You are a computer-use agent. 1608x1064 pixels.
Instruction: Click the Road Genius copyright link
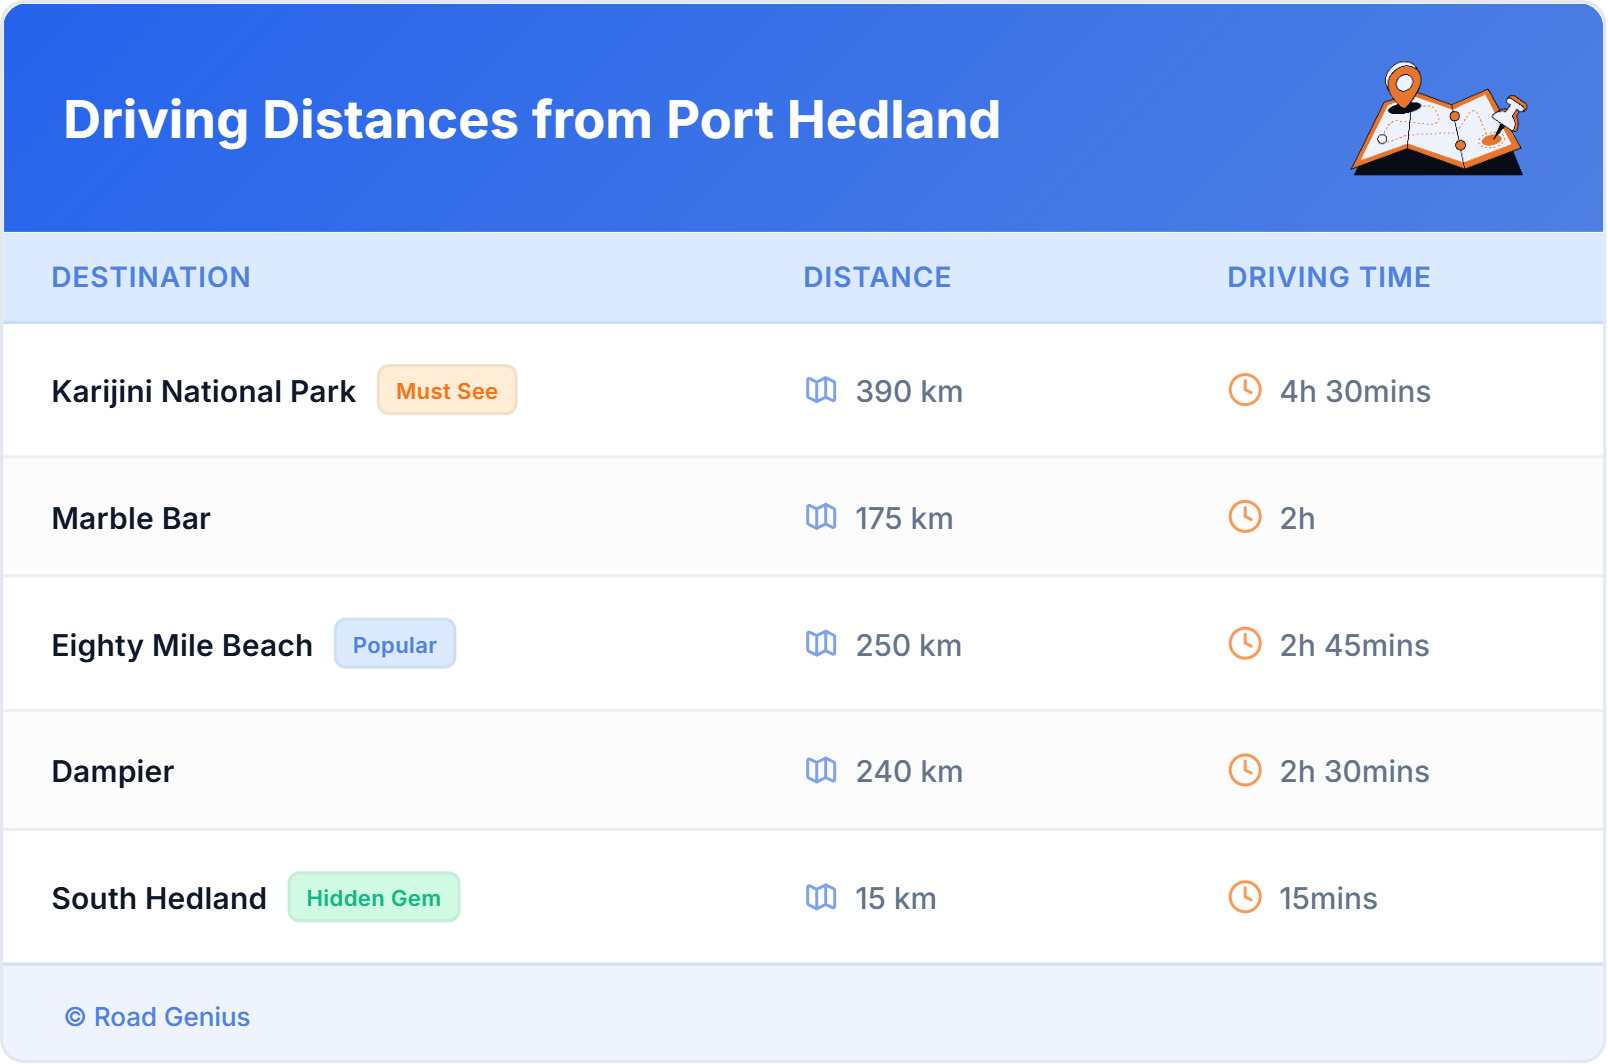tap(157, 1017)
